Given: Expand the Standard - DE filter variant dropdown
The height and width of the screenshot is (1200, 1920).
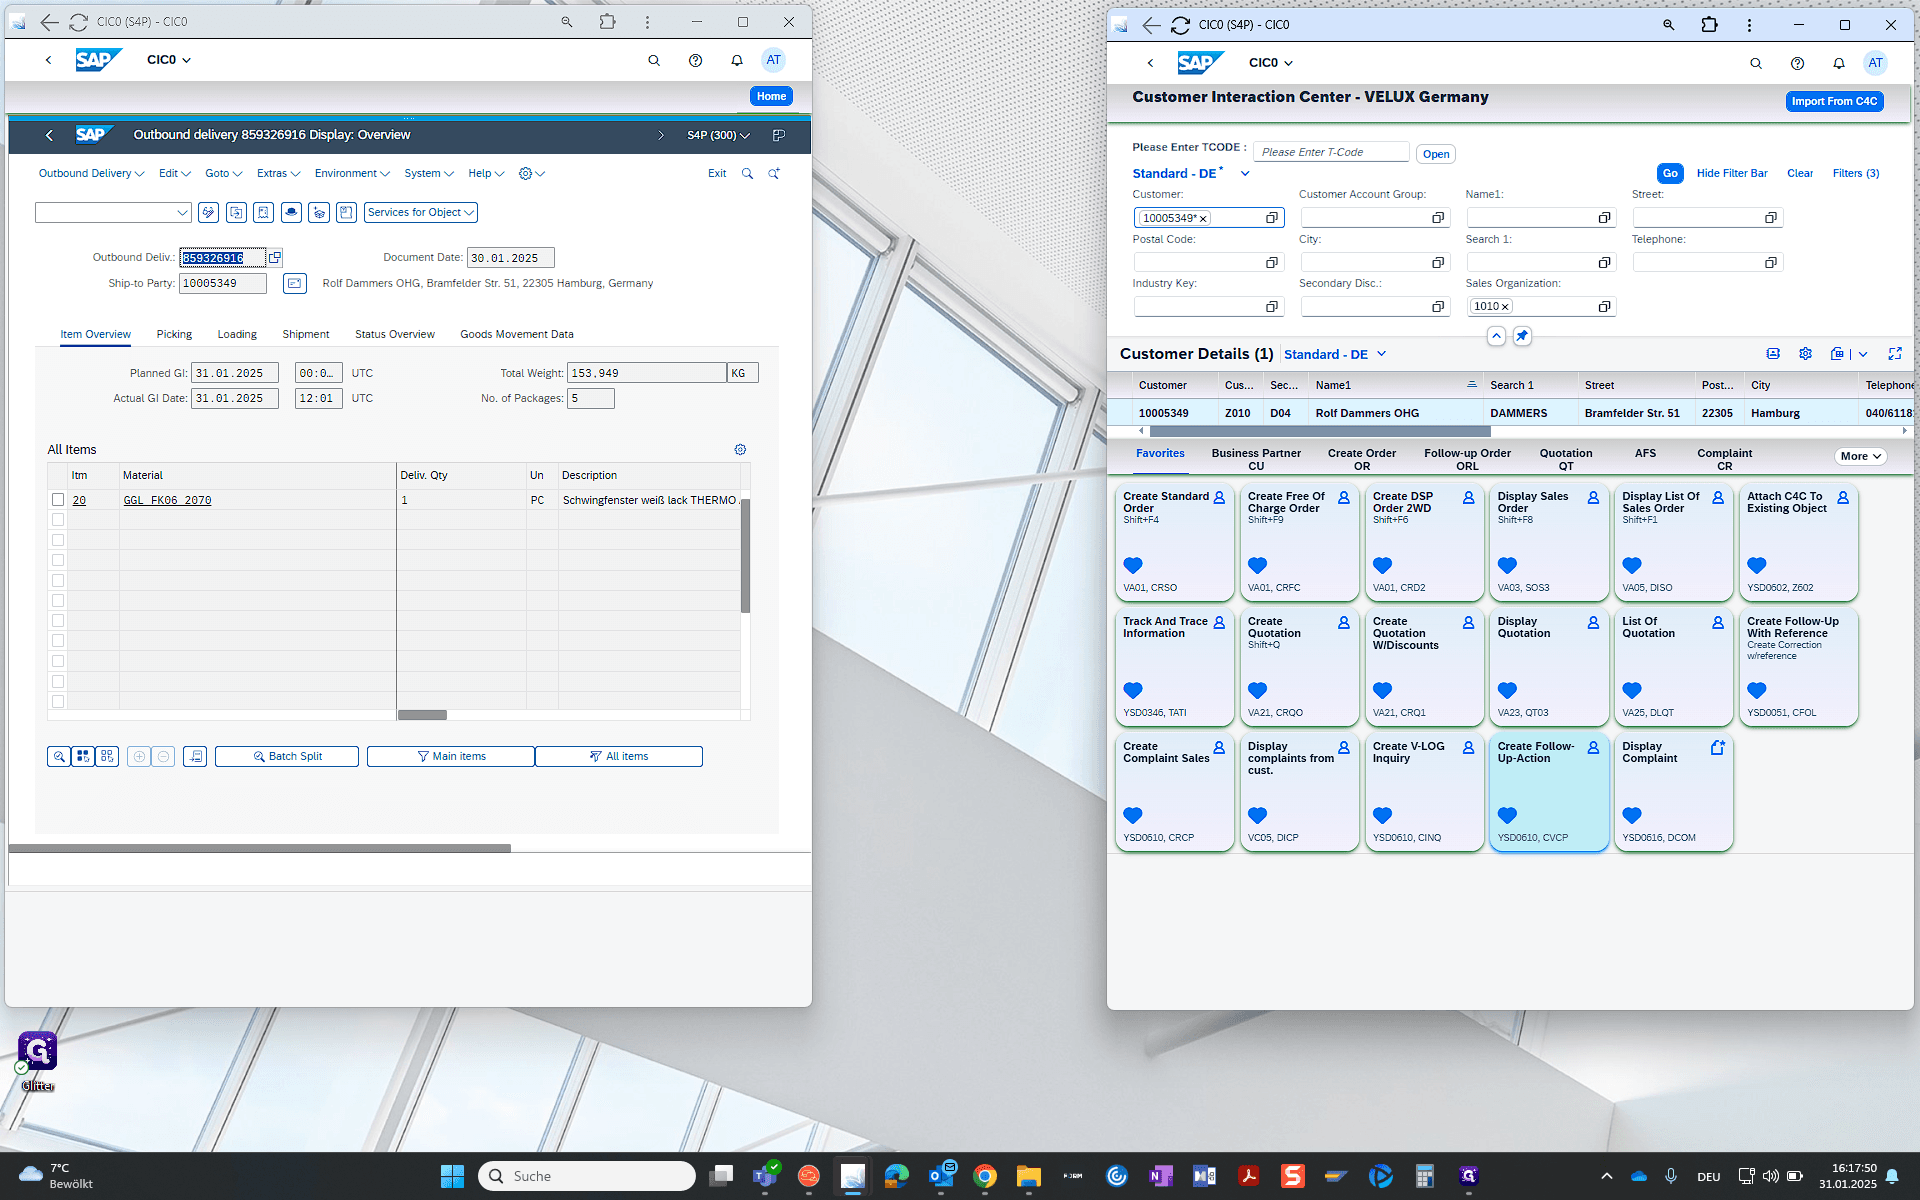Looking at the screenshot, I should 1245,174.
